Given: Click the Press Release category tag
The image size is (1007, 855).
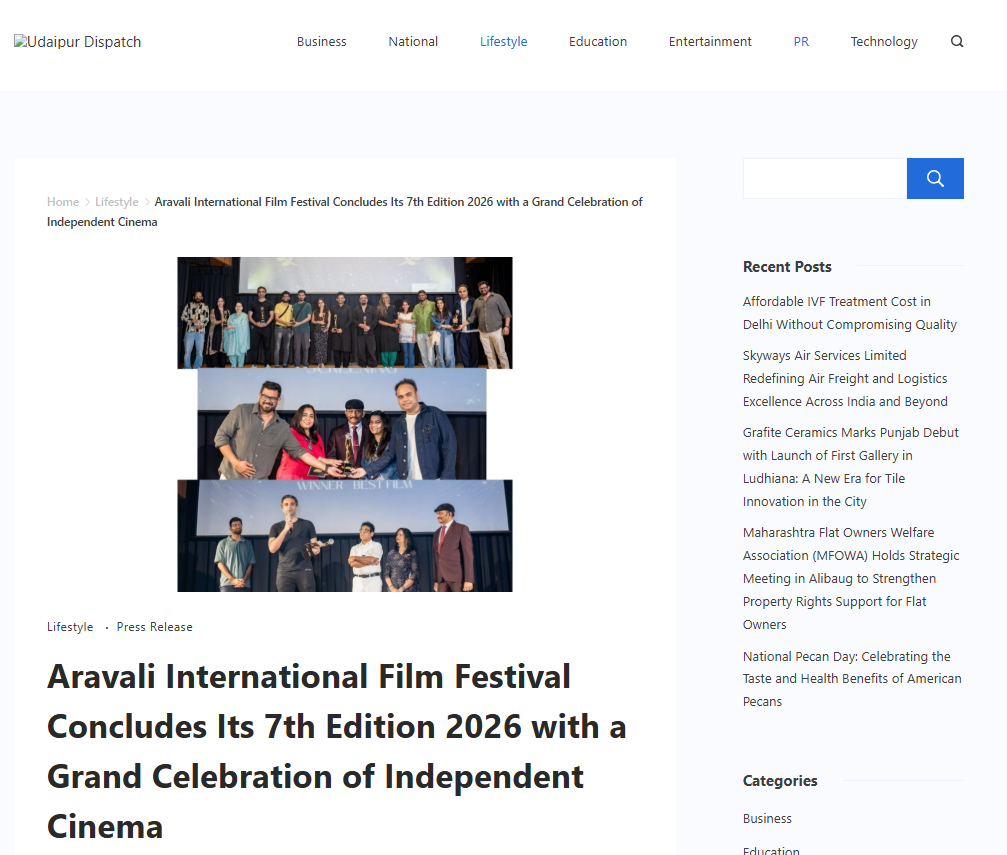Looking at the screenshot, I should click(x=154, y=627).
